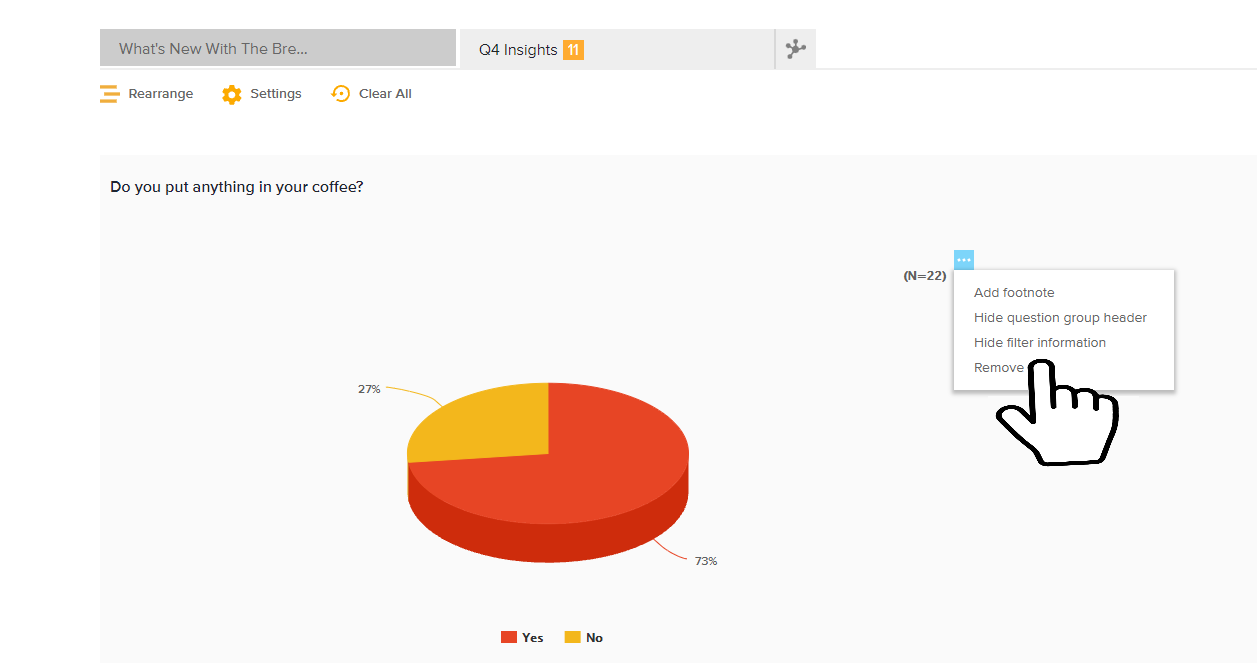This screenshot has height=663, width=1257.
Task: Toggle the red Yes legend swatch
Action: pos(509,638)
